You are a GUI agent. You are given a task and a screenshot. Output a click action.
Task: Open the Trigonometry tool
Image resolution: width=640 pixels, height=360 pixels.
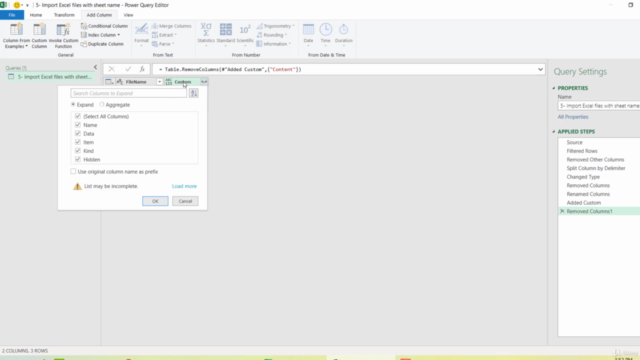click(x=276, y=26)
